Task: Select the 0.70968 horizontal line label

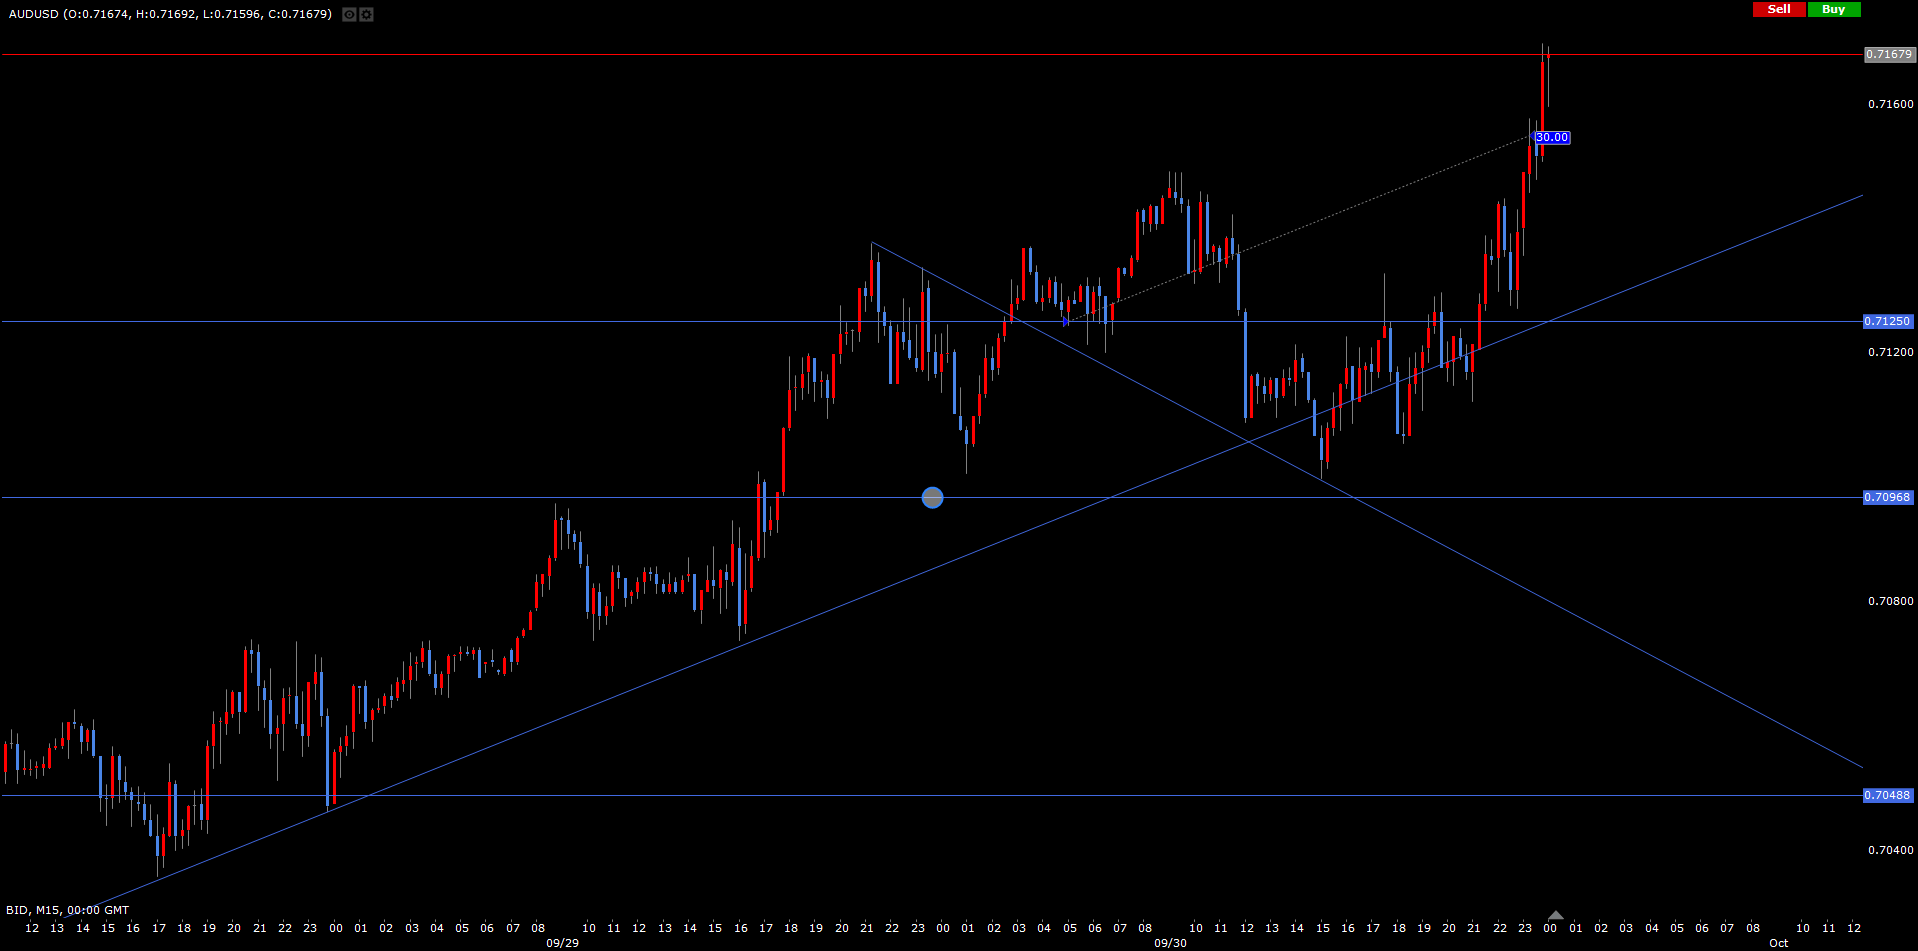Action: (1887, 497)
